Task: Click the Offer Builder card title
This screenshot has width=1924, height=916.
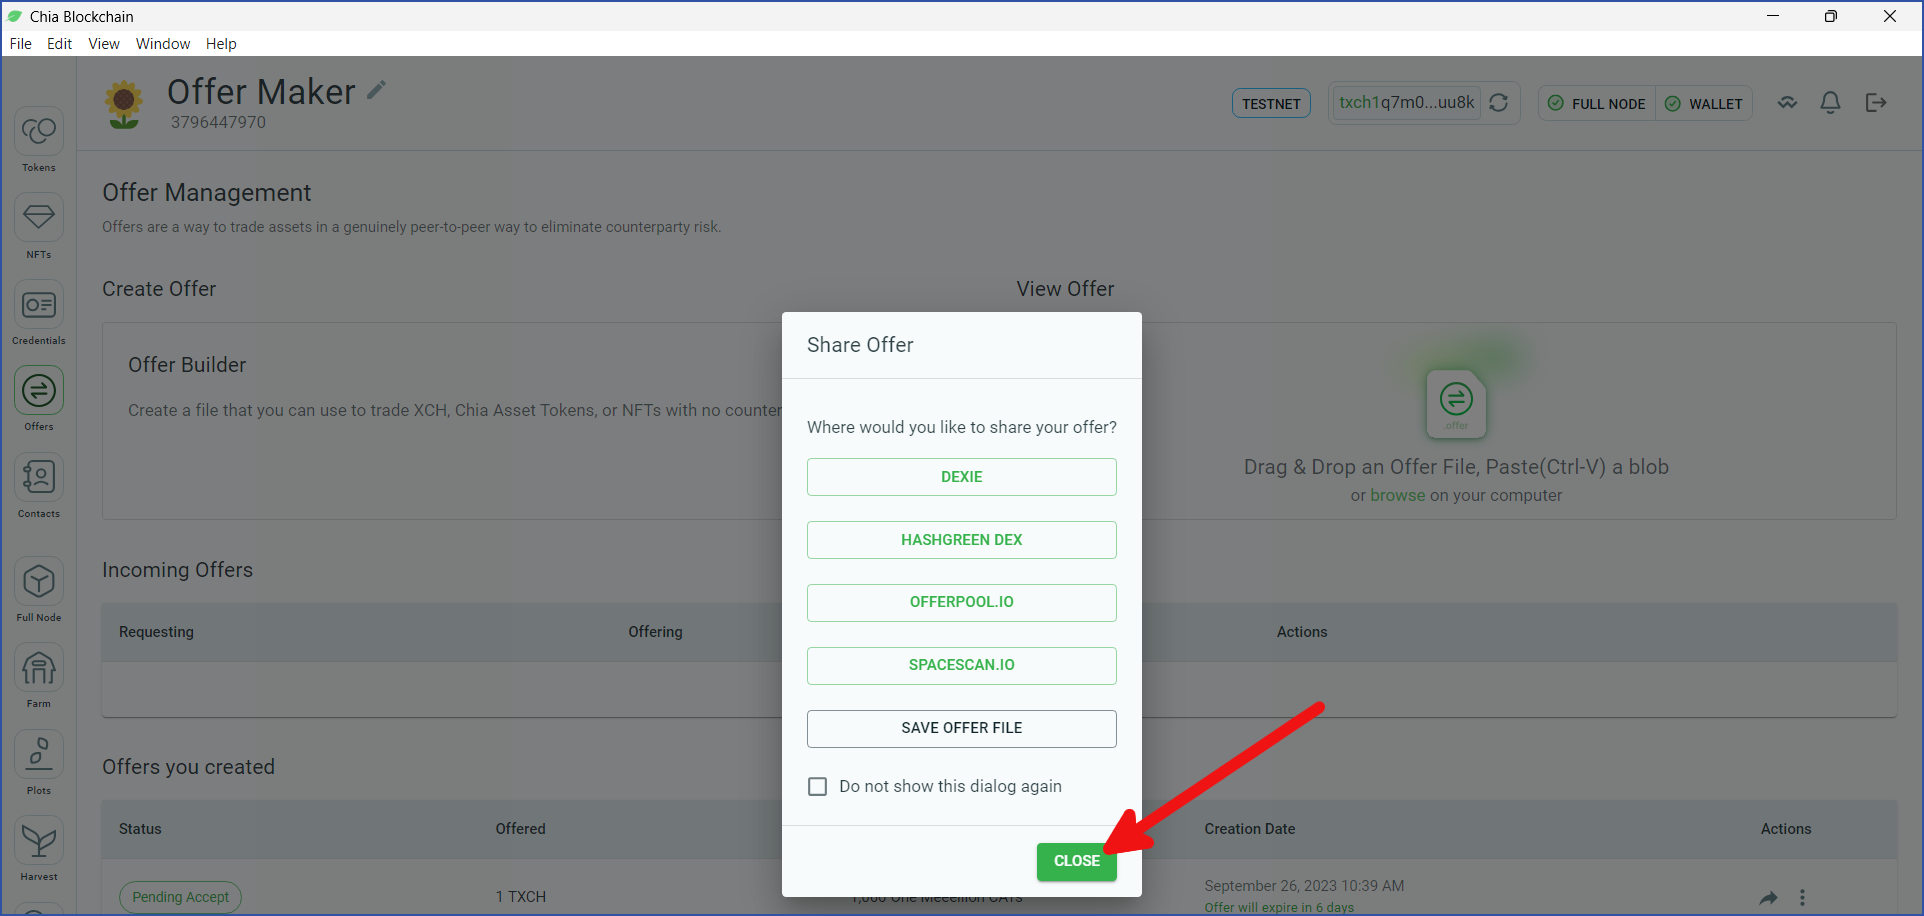Action: 187,365
